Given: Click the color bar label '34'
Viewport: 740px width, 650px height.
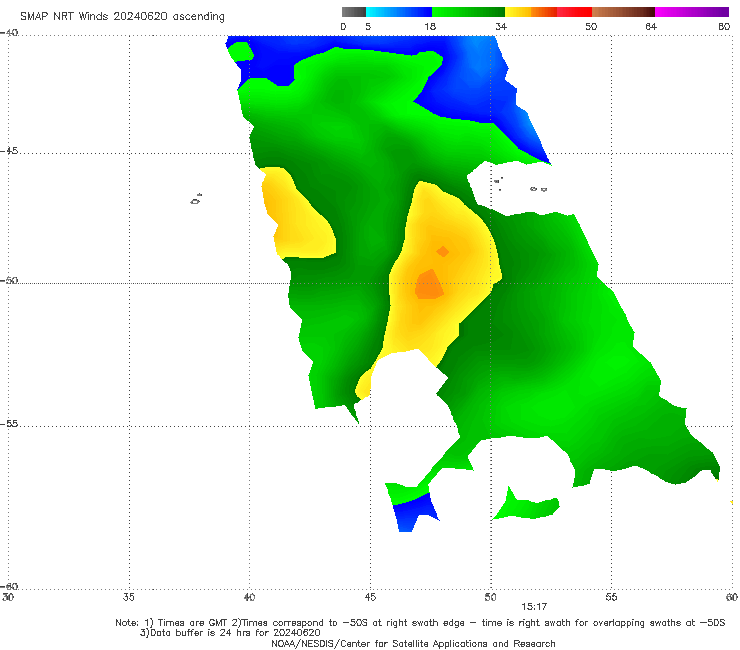Looking at the screenshot, I should 501,27.
